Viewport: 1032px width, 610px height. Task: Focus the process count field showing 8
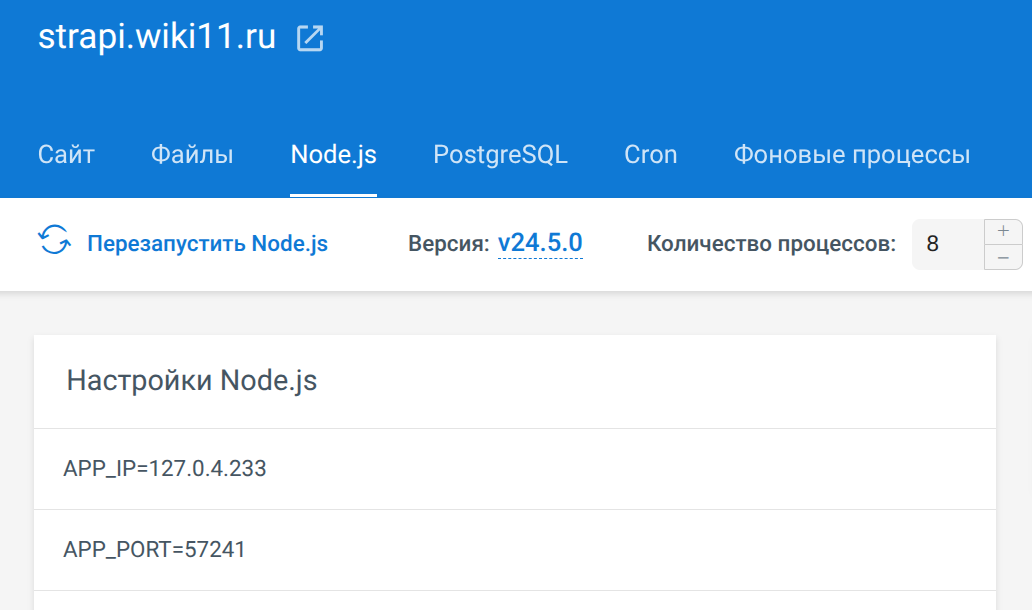pos(948,244)
